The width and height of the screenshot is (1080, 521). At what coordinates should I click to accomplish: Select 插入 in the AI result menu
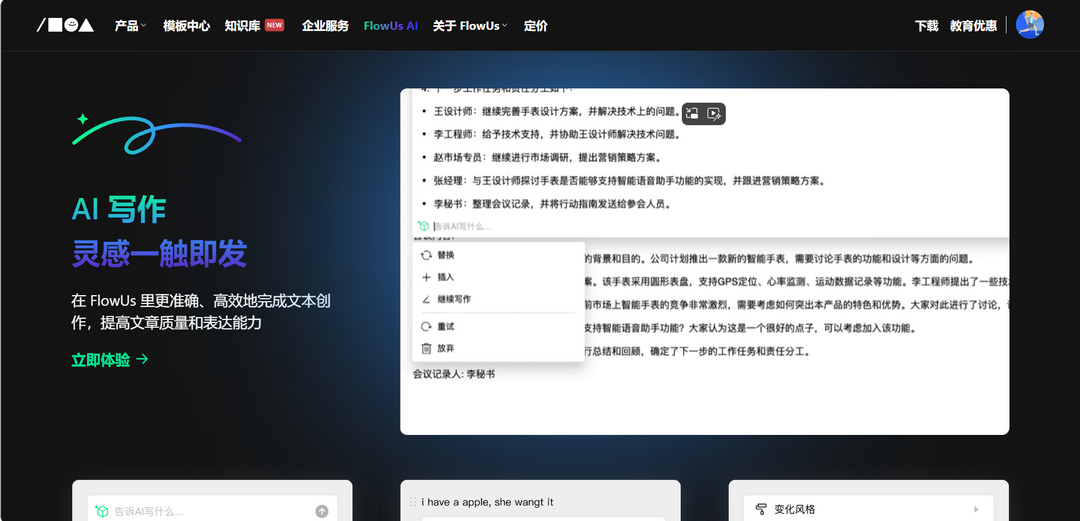499,277
